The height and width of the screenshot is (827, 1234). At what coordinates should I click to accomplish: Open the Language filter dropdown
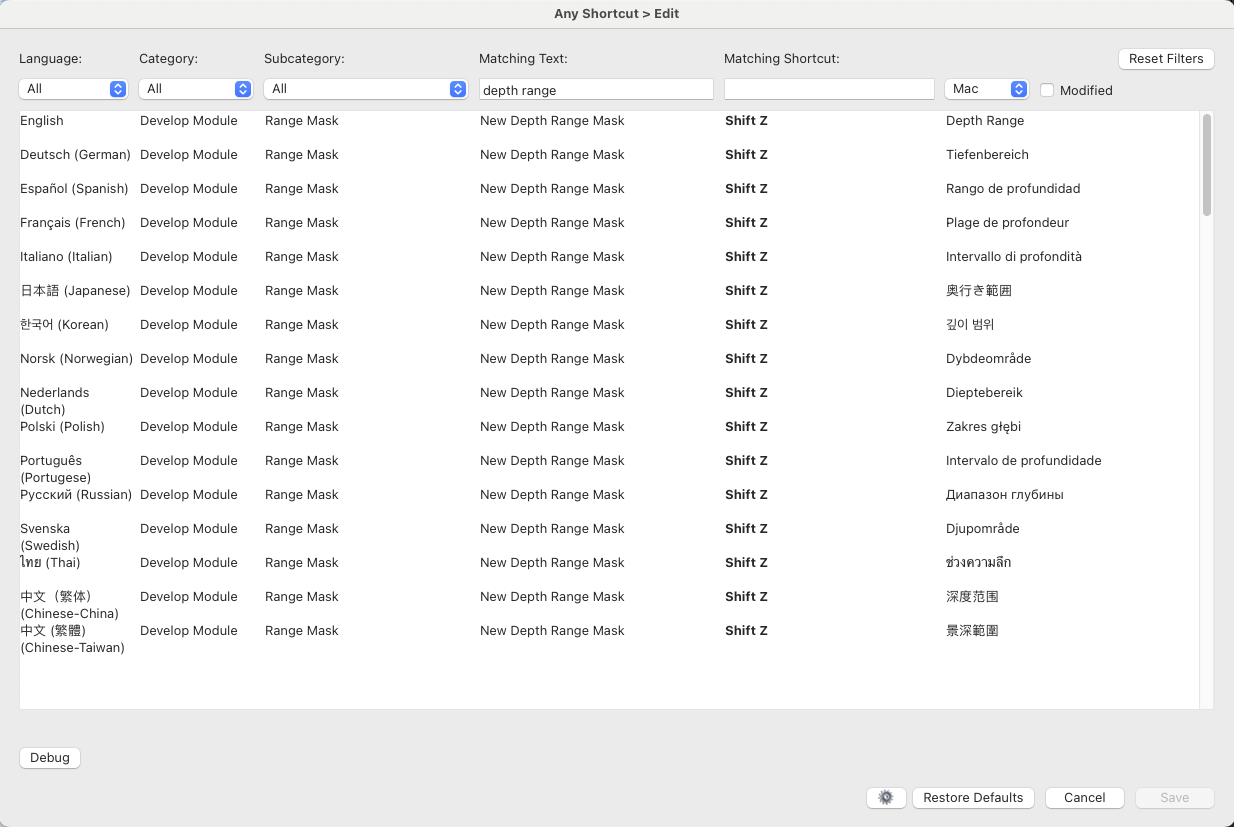[x=73, y=89]
